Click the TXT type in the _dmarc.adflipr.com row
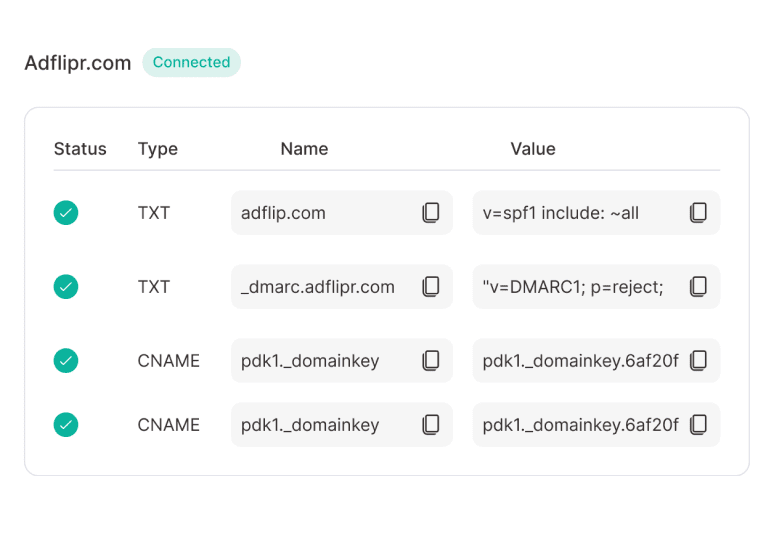The height and width of the screenshot is (540, 774). point(154,287)
